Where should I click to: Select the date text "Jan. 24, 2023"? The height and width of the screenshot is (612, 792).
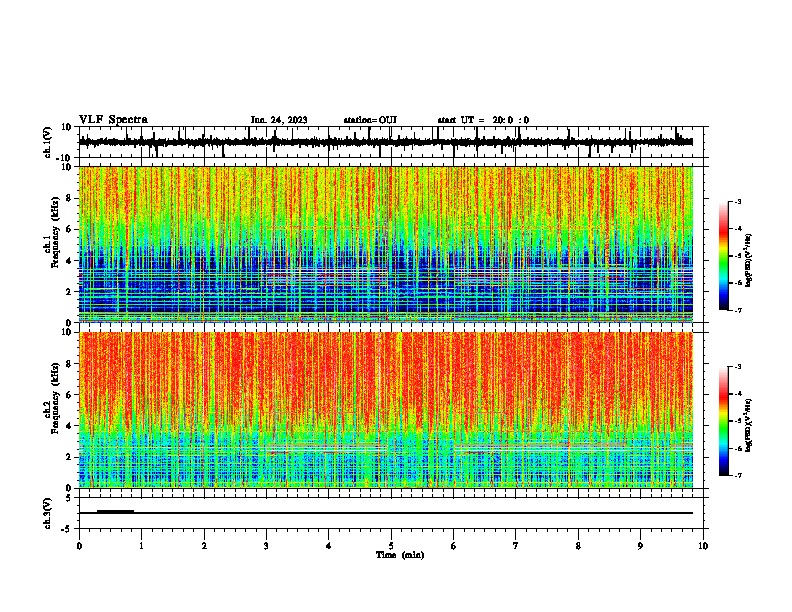(x=279, y=120)
